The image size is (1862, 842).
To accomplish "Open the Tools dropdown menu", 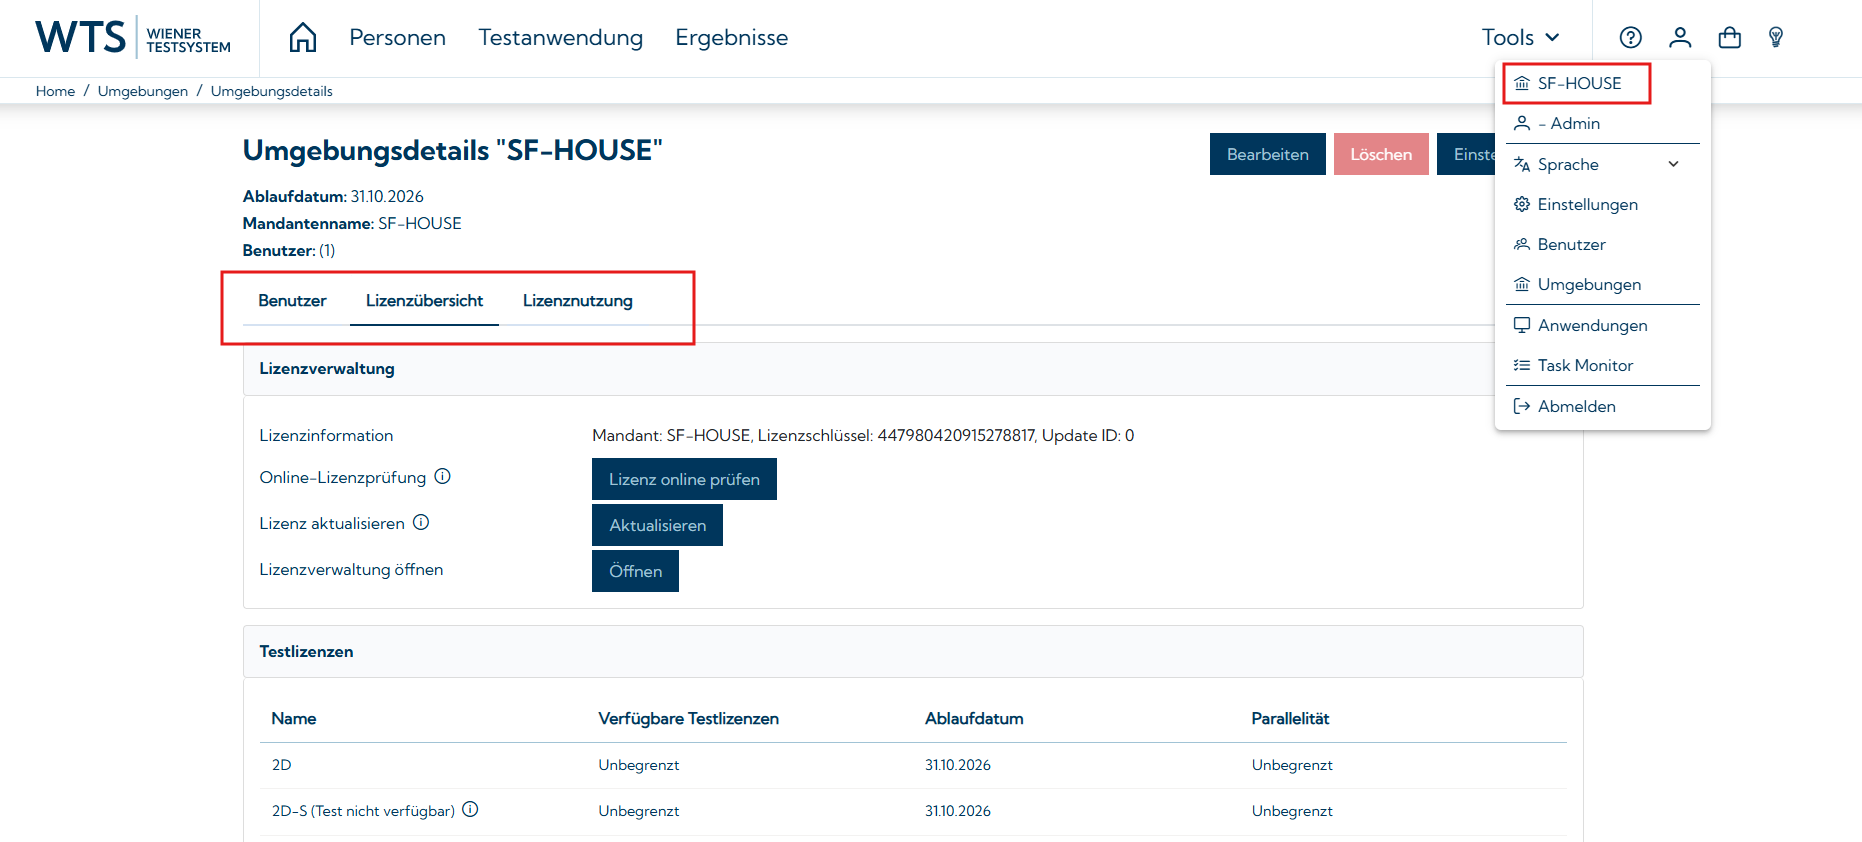I will pyautogui.click(x=1520, y=38).
